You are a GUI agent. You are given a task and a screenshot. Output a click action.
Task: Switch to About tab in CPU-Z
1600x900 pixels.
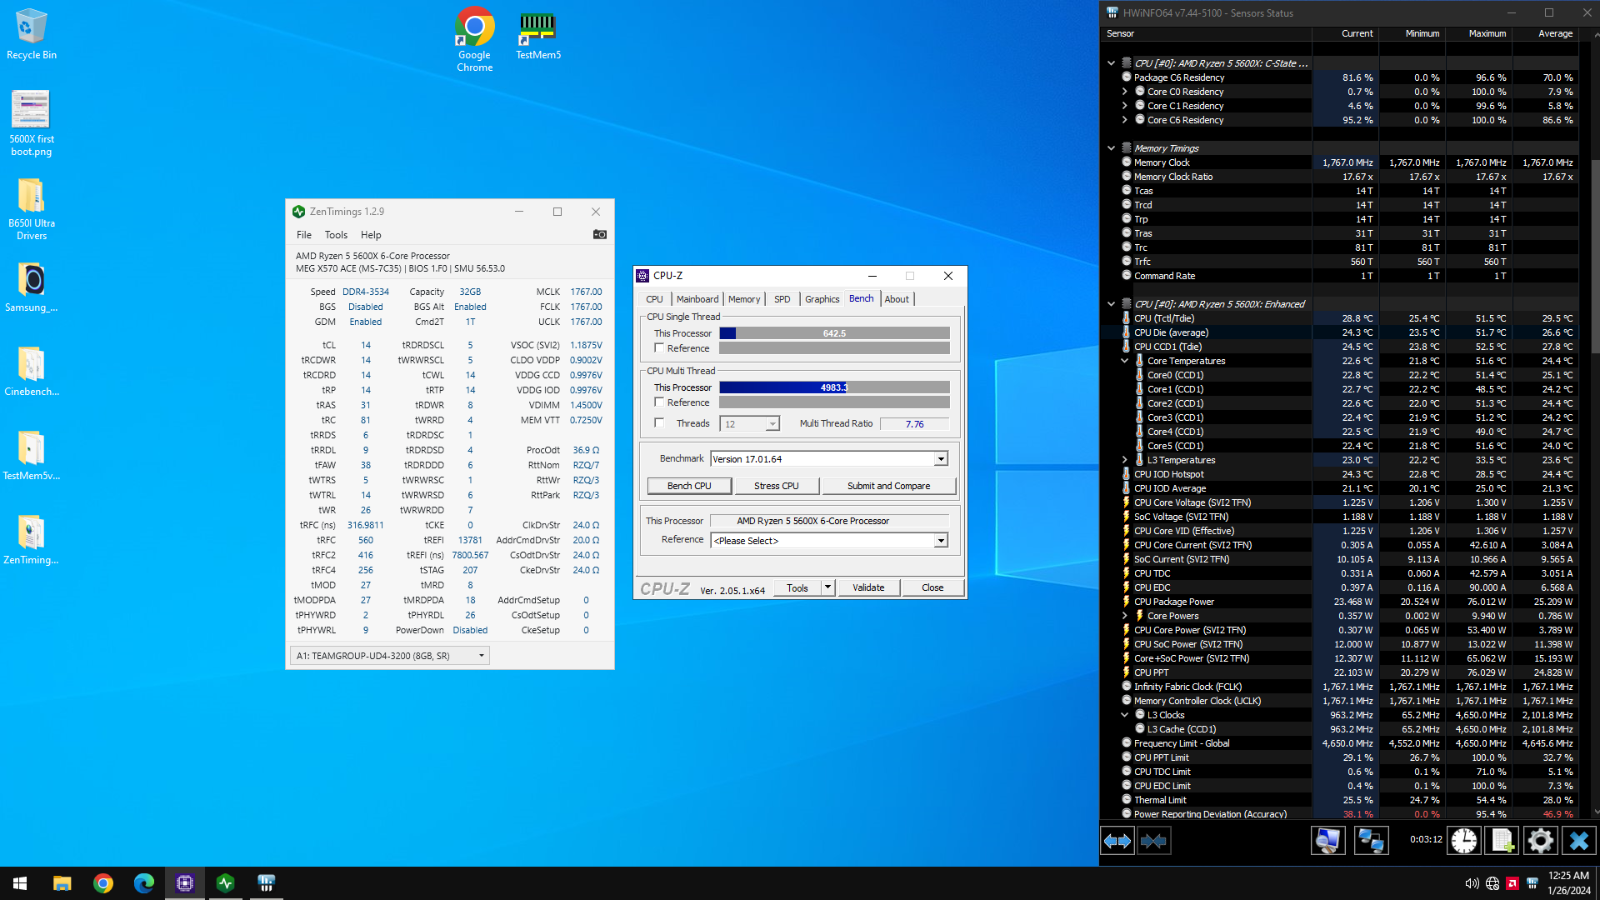pyautogui.click(x=897, y=299)
